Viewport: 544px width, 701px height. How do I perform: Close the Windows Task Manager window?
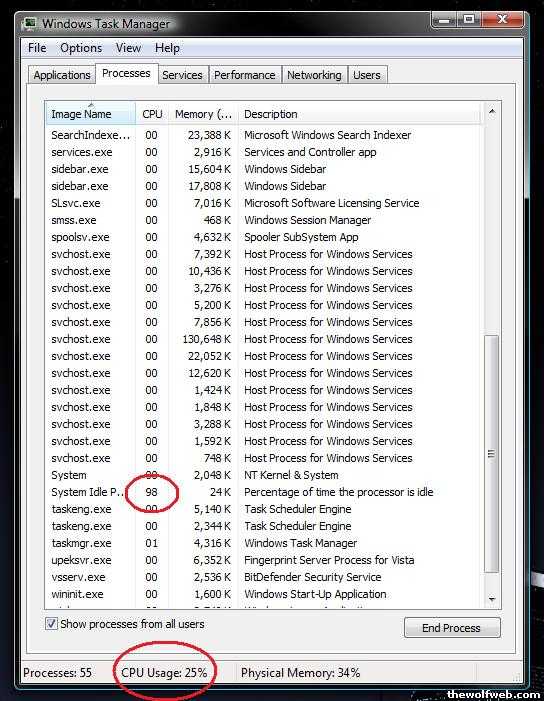click(x=502, y=20)
